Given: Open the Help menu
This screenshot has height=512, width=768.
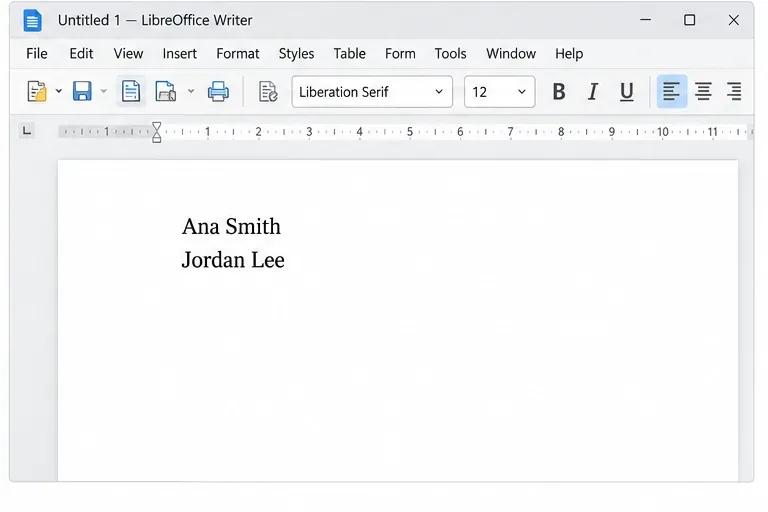Looking at the screenshot, I should click(569, 53).
